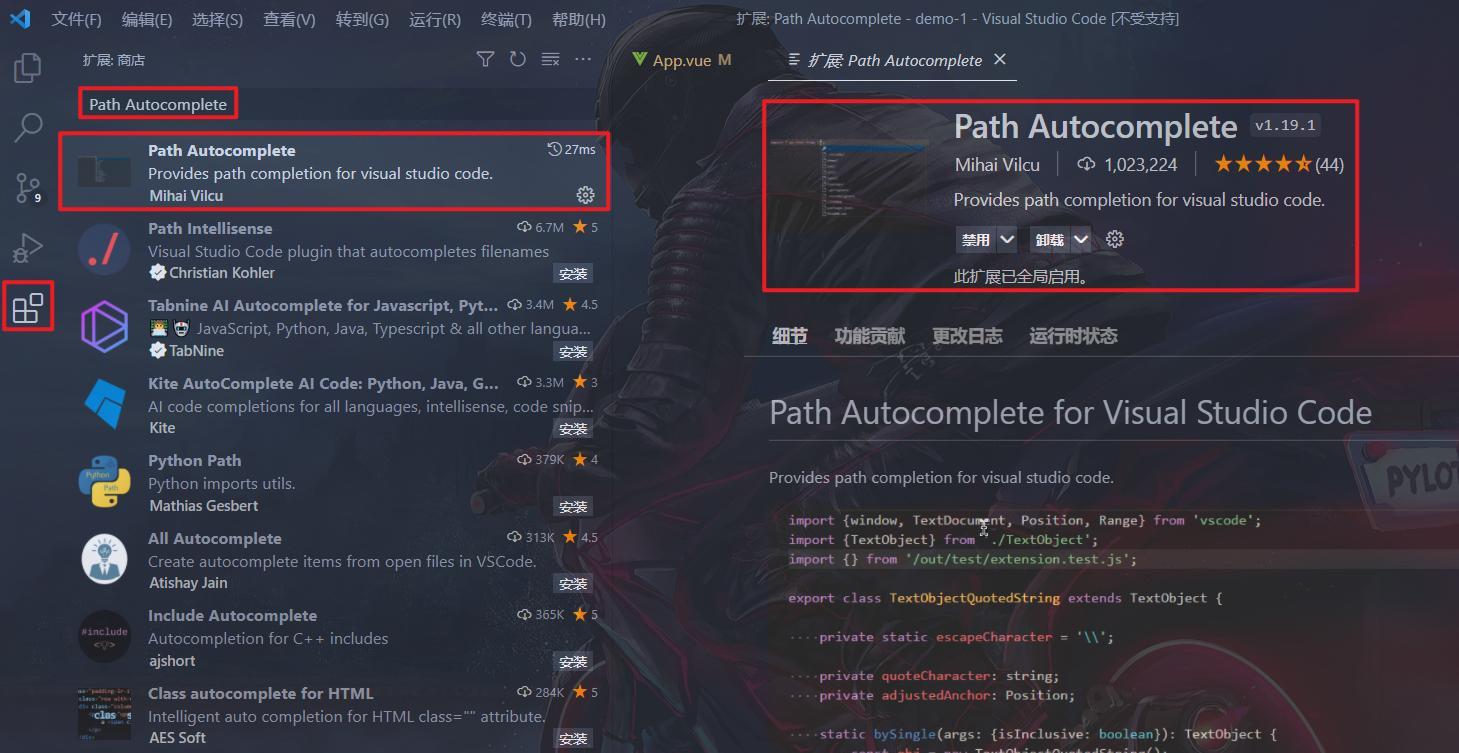Open the Explorer in the activity bar
The height and width of the screenshot is (753, 1459).
point(26,67)
